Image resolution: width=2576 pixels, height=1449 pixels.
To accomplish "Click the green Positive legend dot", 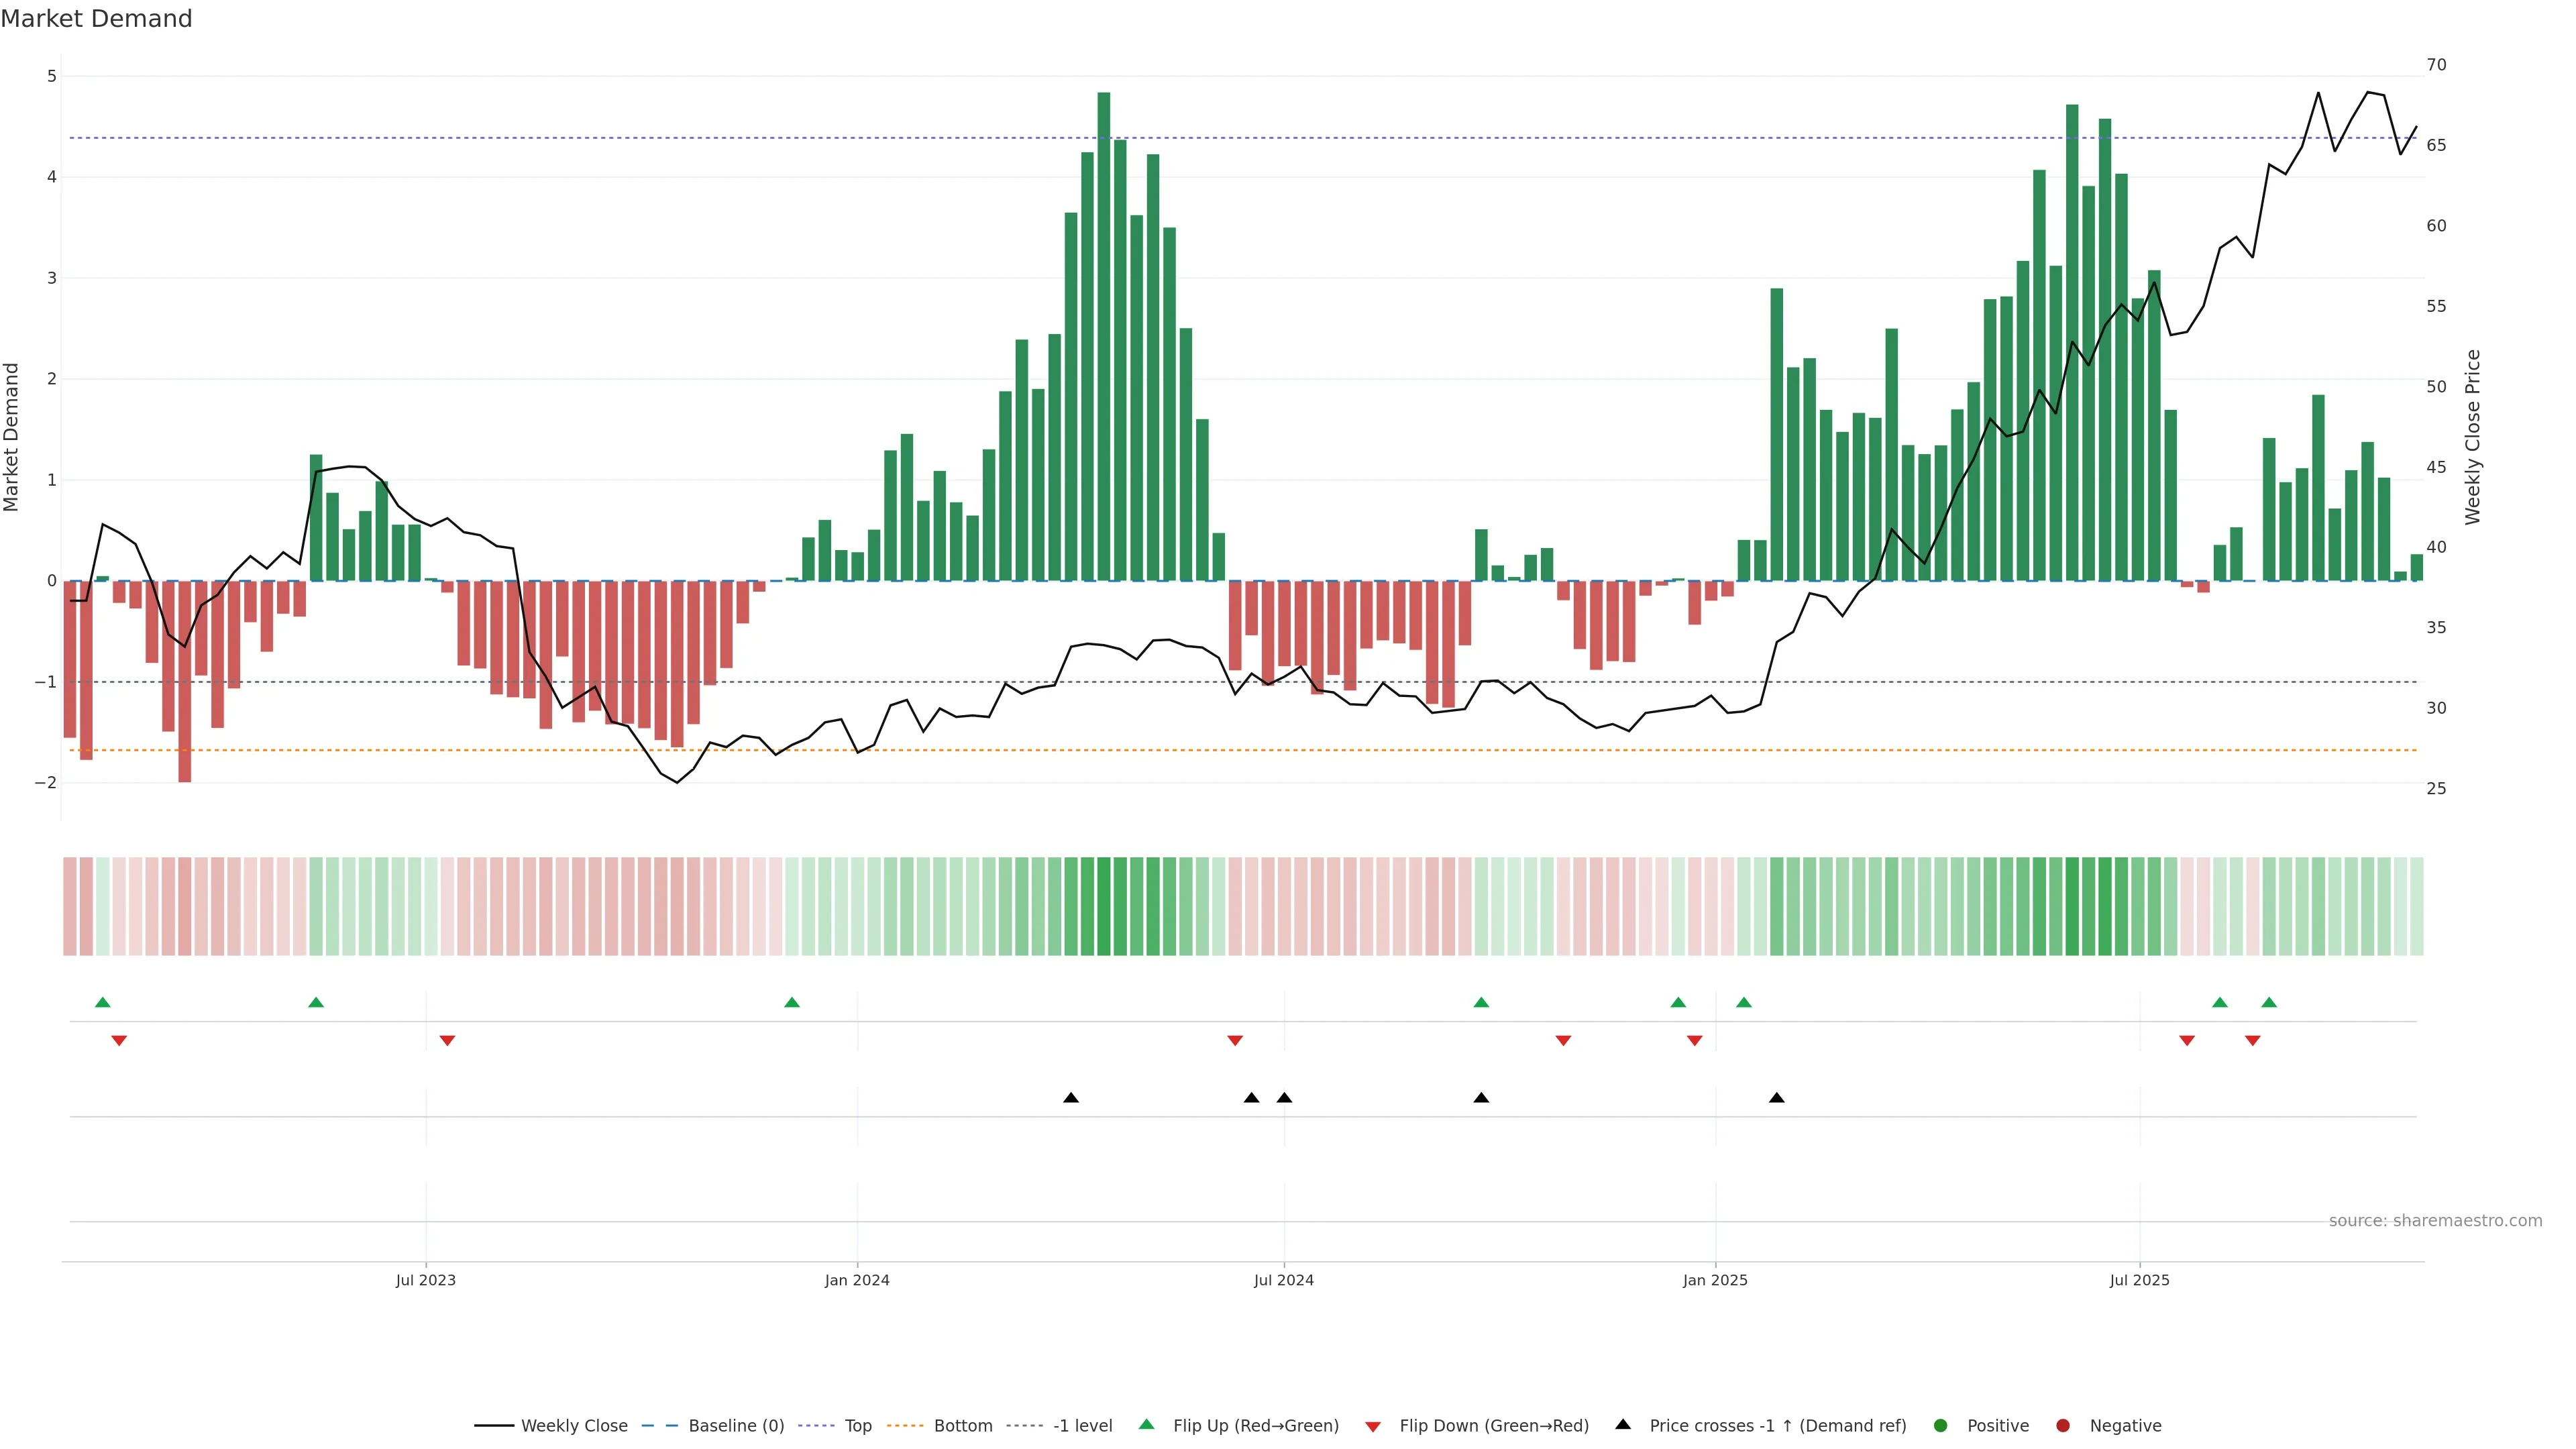I will point(1941,1426).
